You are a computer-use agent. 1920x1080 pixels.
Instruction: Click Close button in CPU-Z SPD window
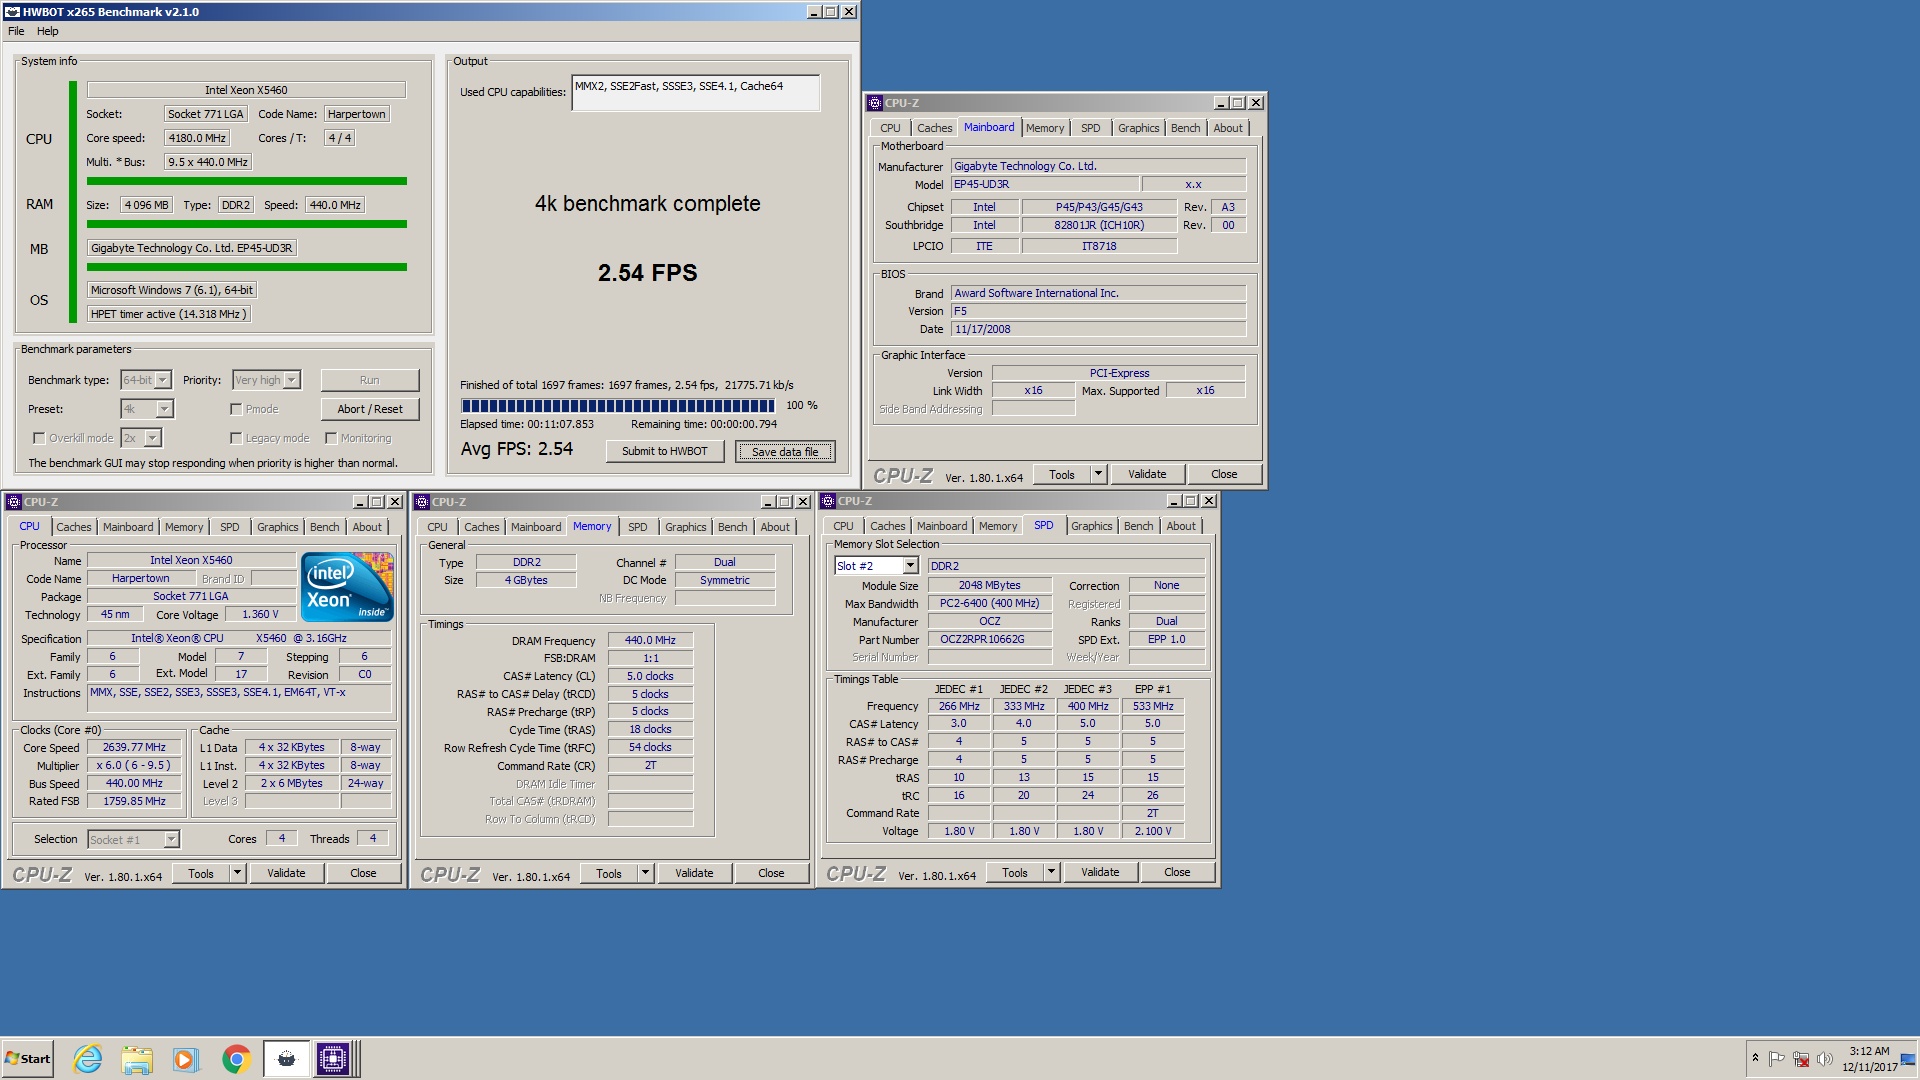[1177, 872]
